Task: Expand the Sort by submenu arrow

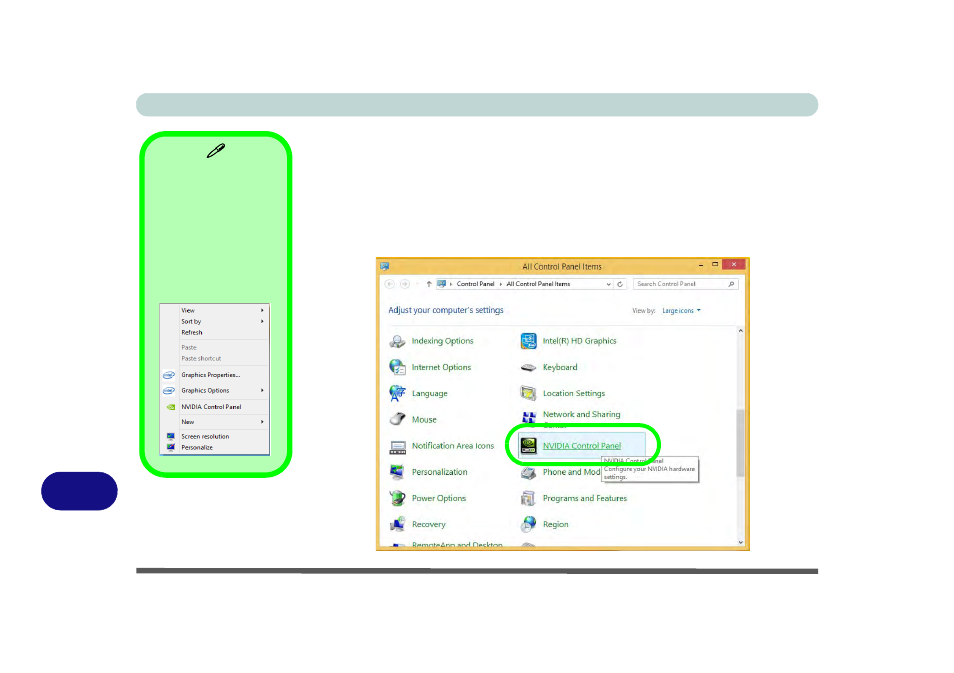Action: coord(262,321)
